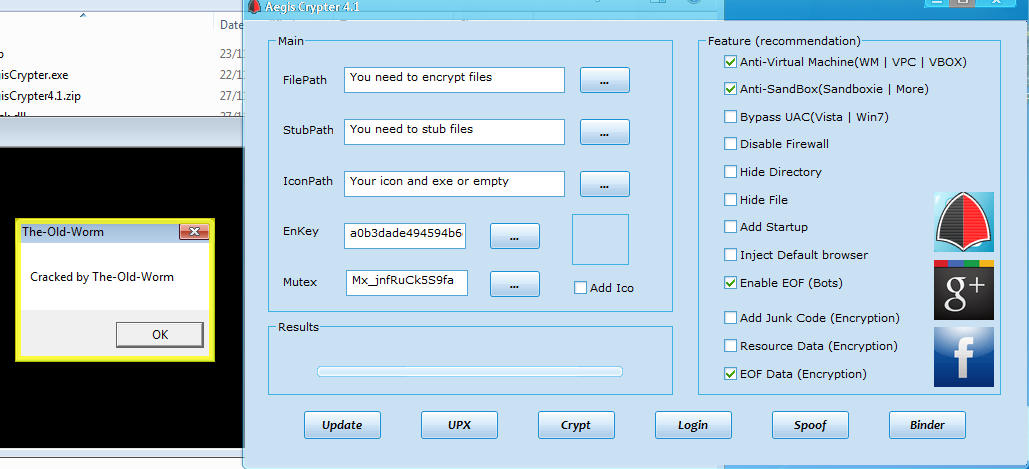The image size is (1029, 469).
Task: Click the StubPath input field
Action: 454,132
